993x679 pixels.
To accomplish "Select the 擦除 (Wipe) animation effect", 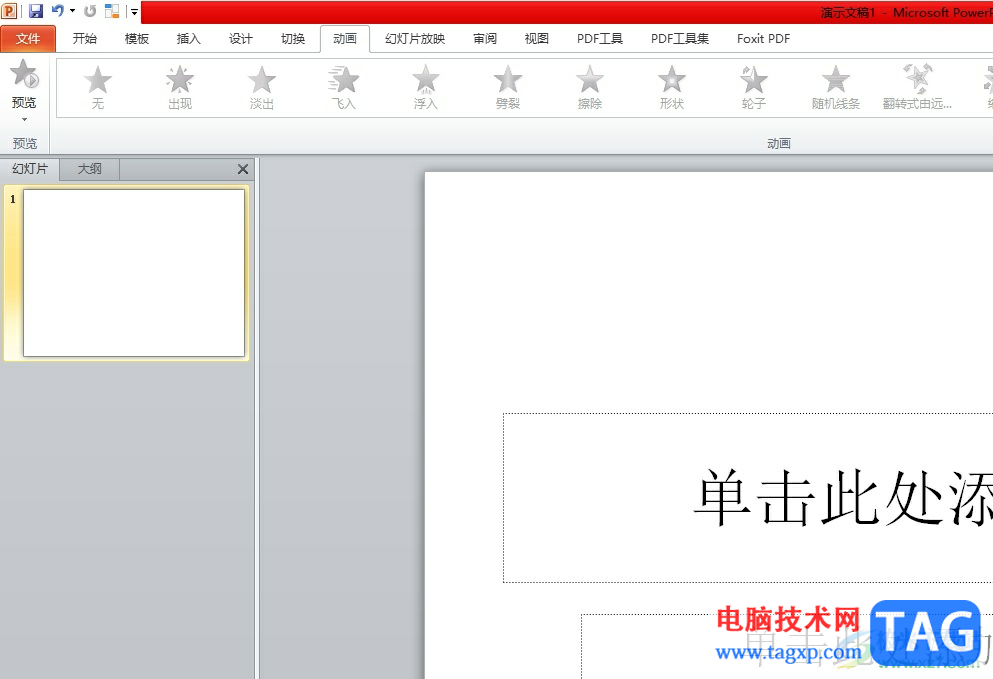I will pyautogui.click(x=590, y=87).
